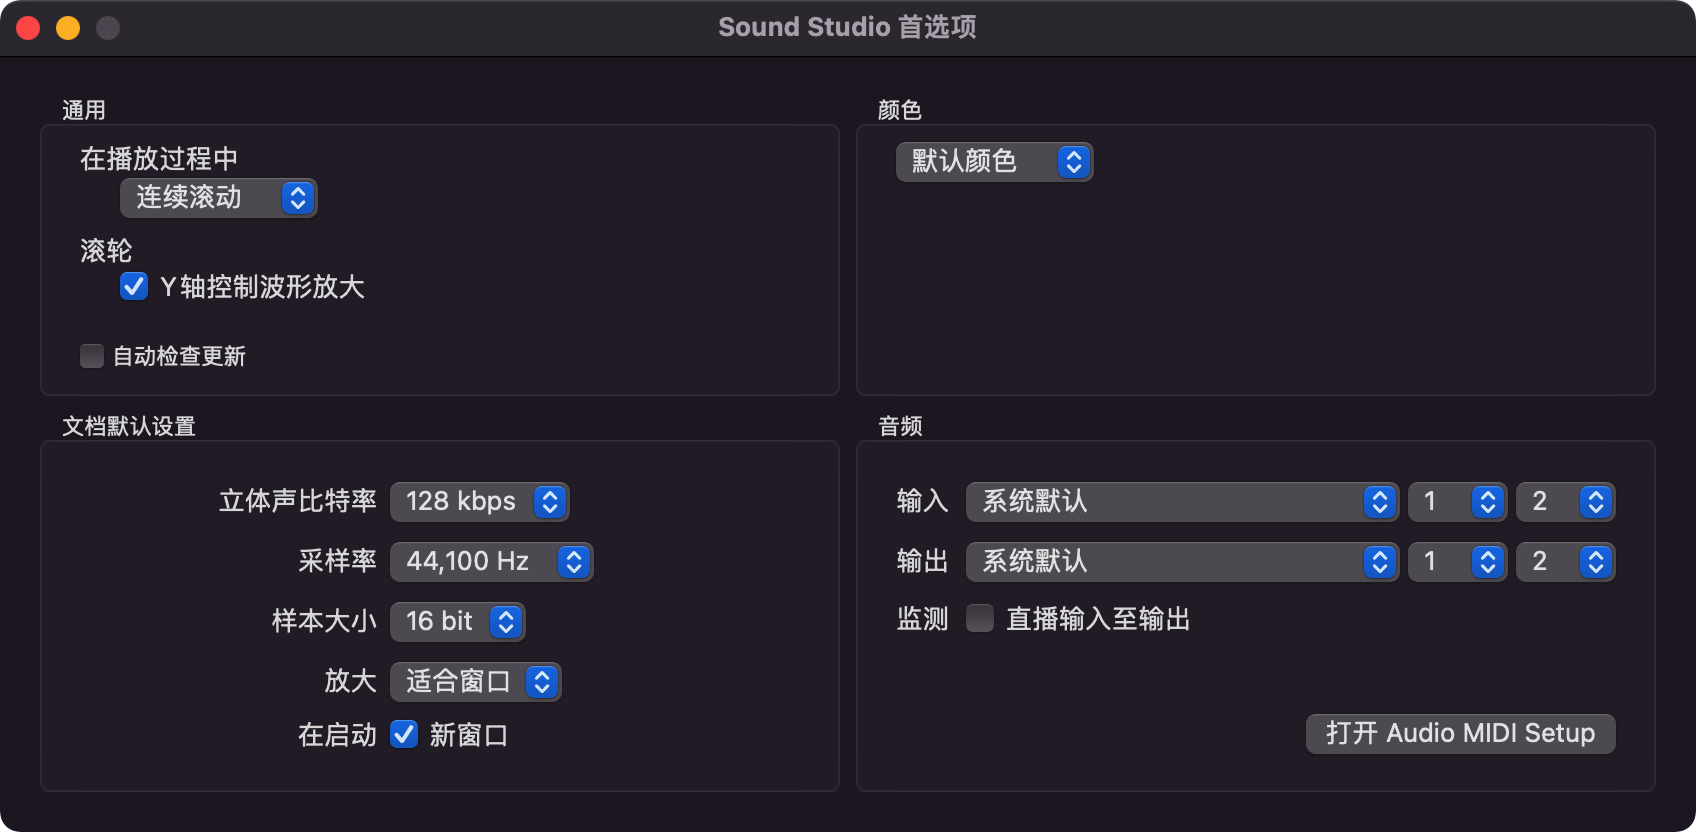The width and height of the screenshot is (1696, 832).
Task: Open the 在播放过程中 连续滚动 dropdown
Action: pos(218,198)
